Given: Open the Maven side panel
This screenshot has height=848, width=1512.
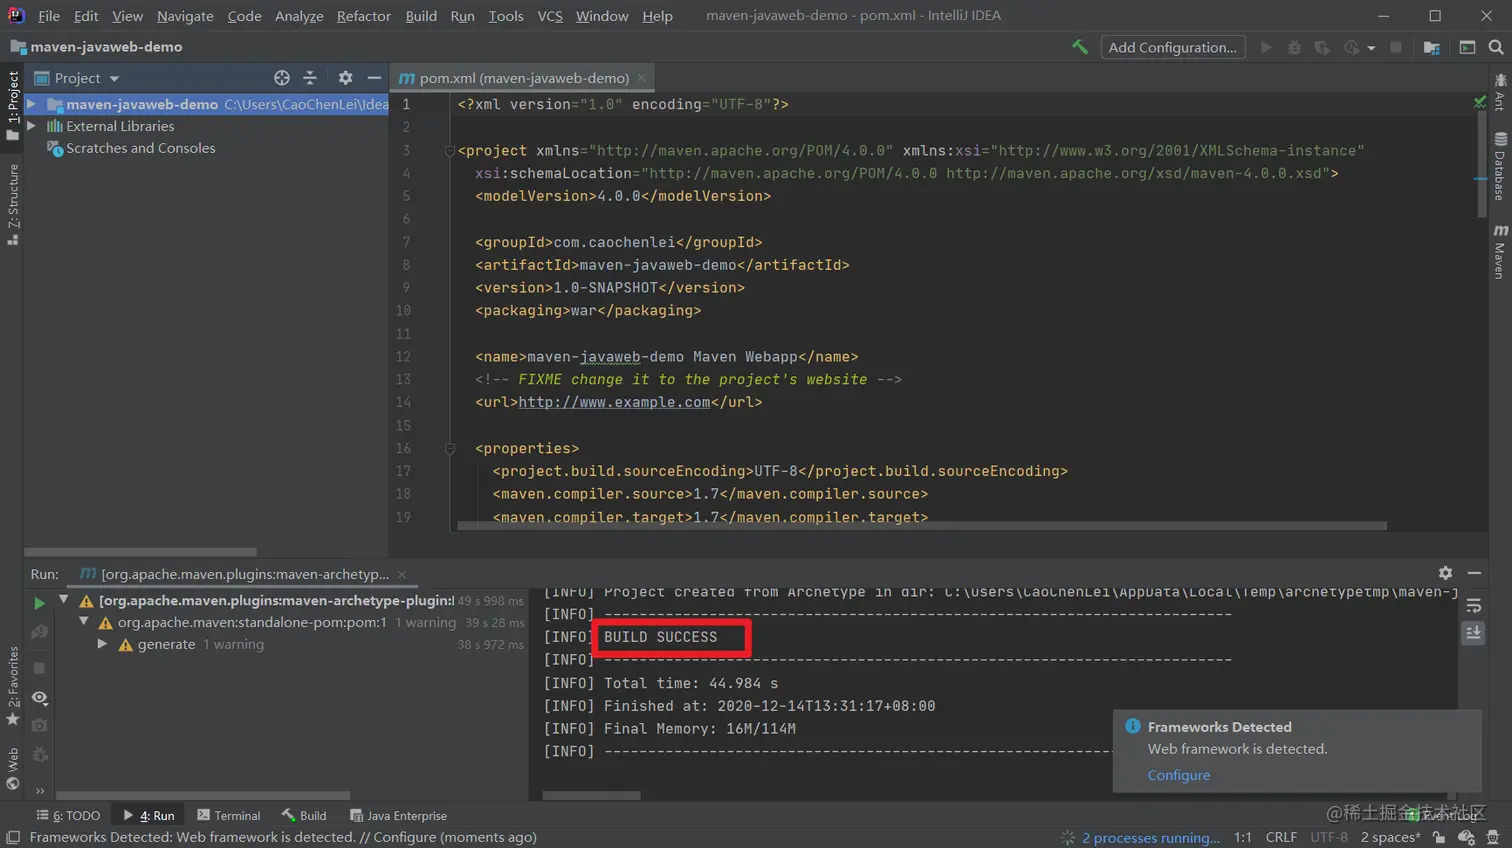Looking at the screenshot, I should point(1499,251).
